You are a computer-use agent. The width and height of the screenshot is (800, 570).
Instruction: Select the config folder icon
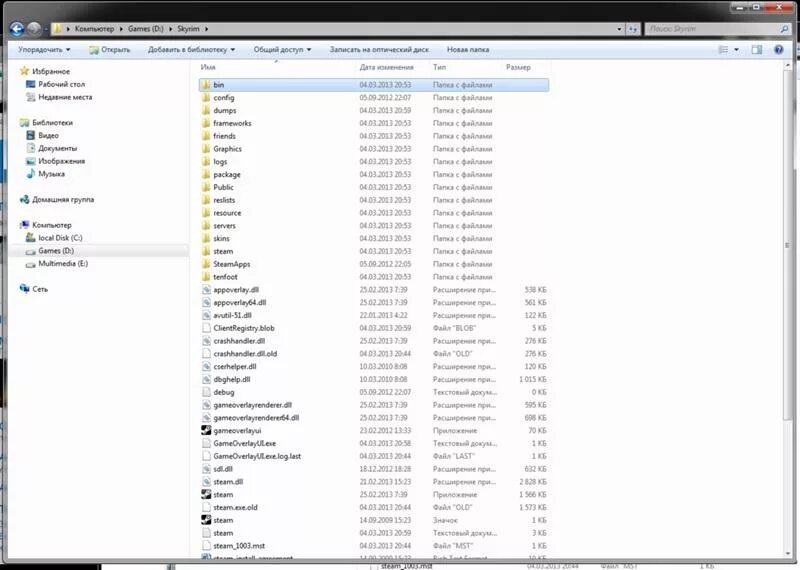(206, 97)
